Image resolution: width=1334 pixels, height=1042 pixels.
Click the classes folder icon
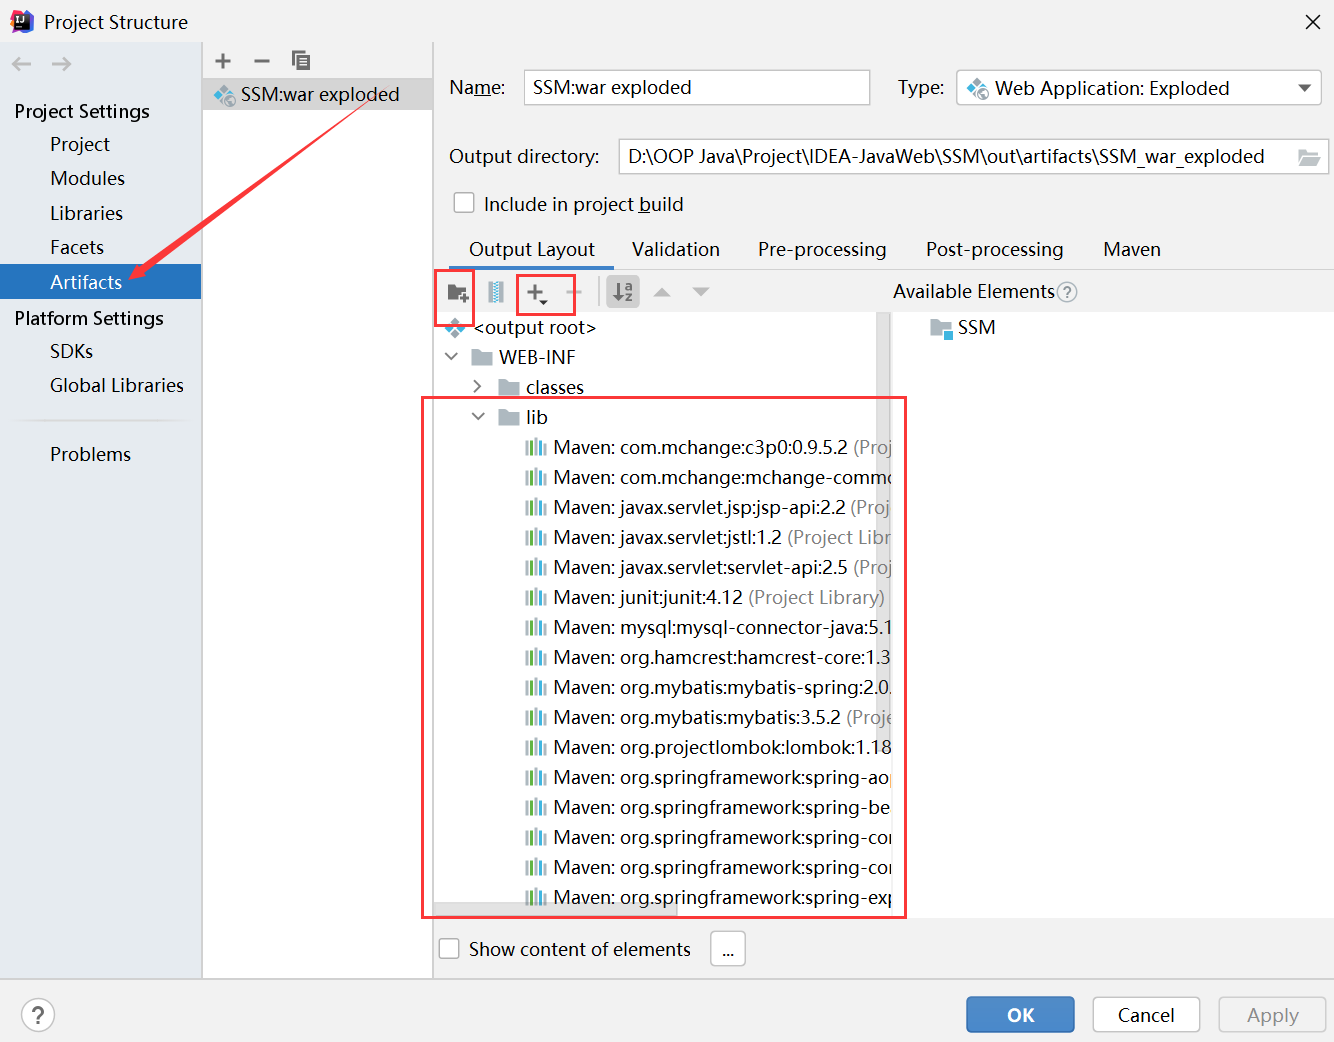tap(509, 387)
